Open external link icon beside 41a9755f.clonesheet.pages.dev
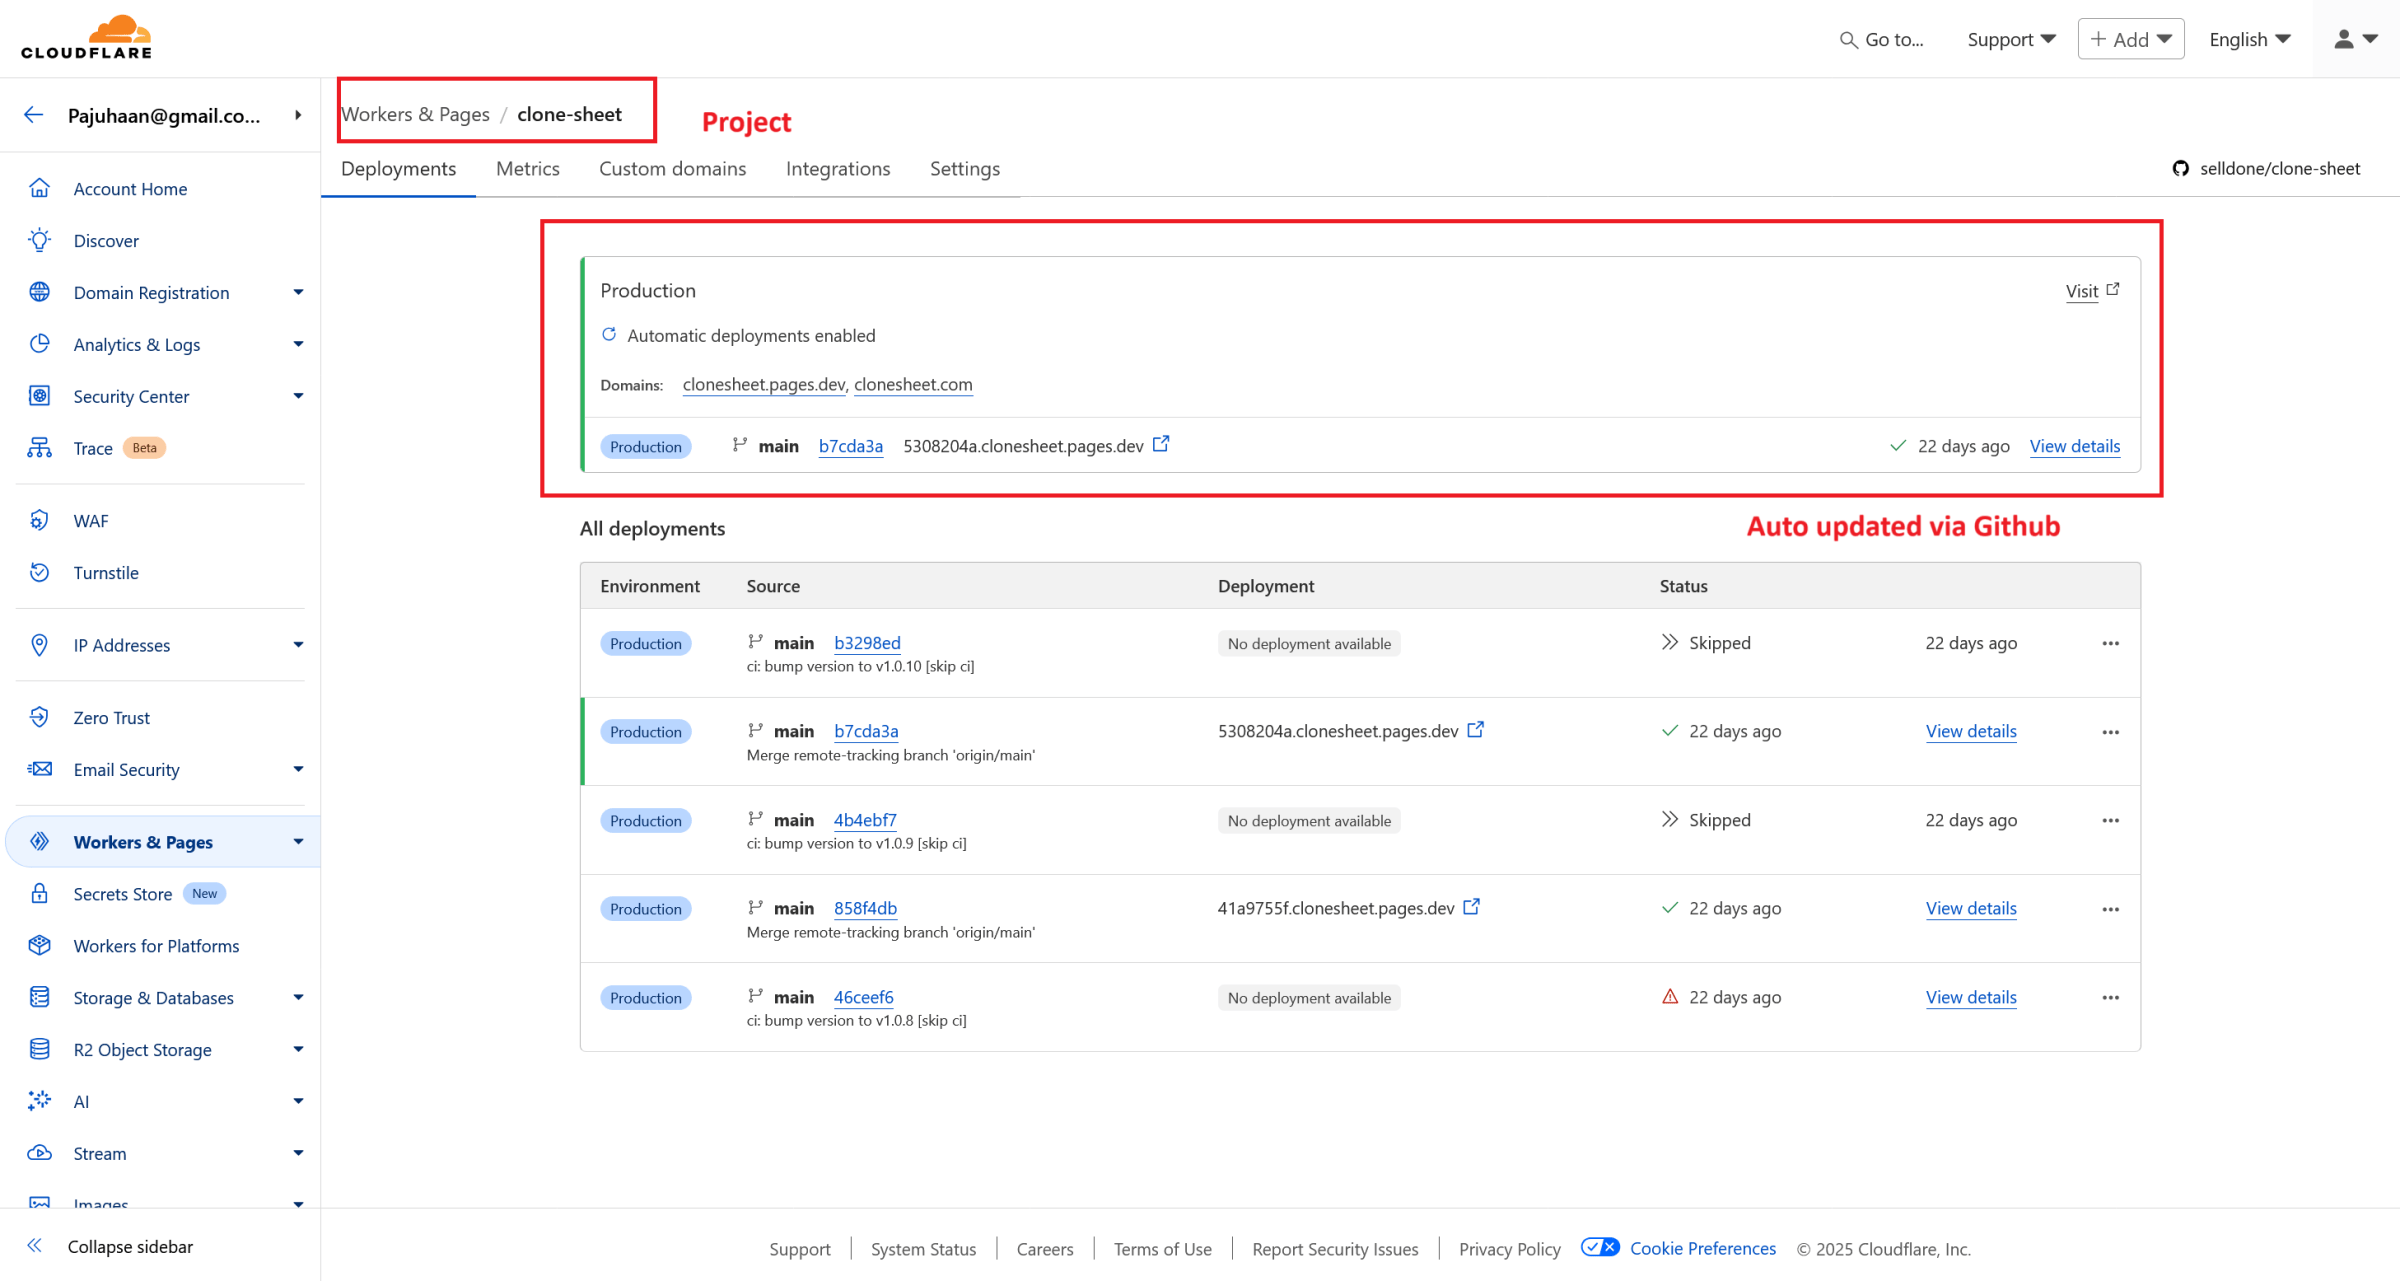2400x1281 pixels. 1472,907
